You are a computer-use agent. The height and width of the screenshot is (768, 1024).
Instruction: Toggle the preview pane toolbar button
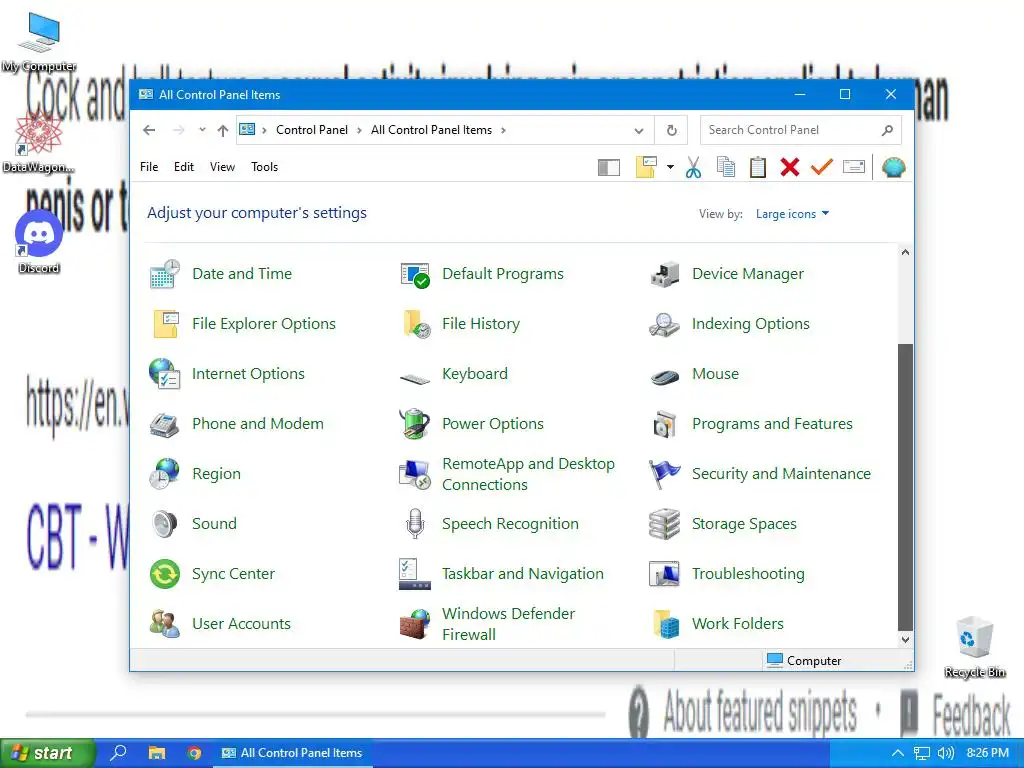(609, 168)
